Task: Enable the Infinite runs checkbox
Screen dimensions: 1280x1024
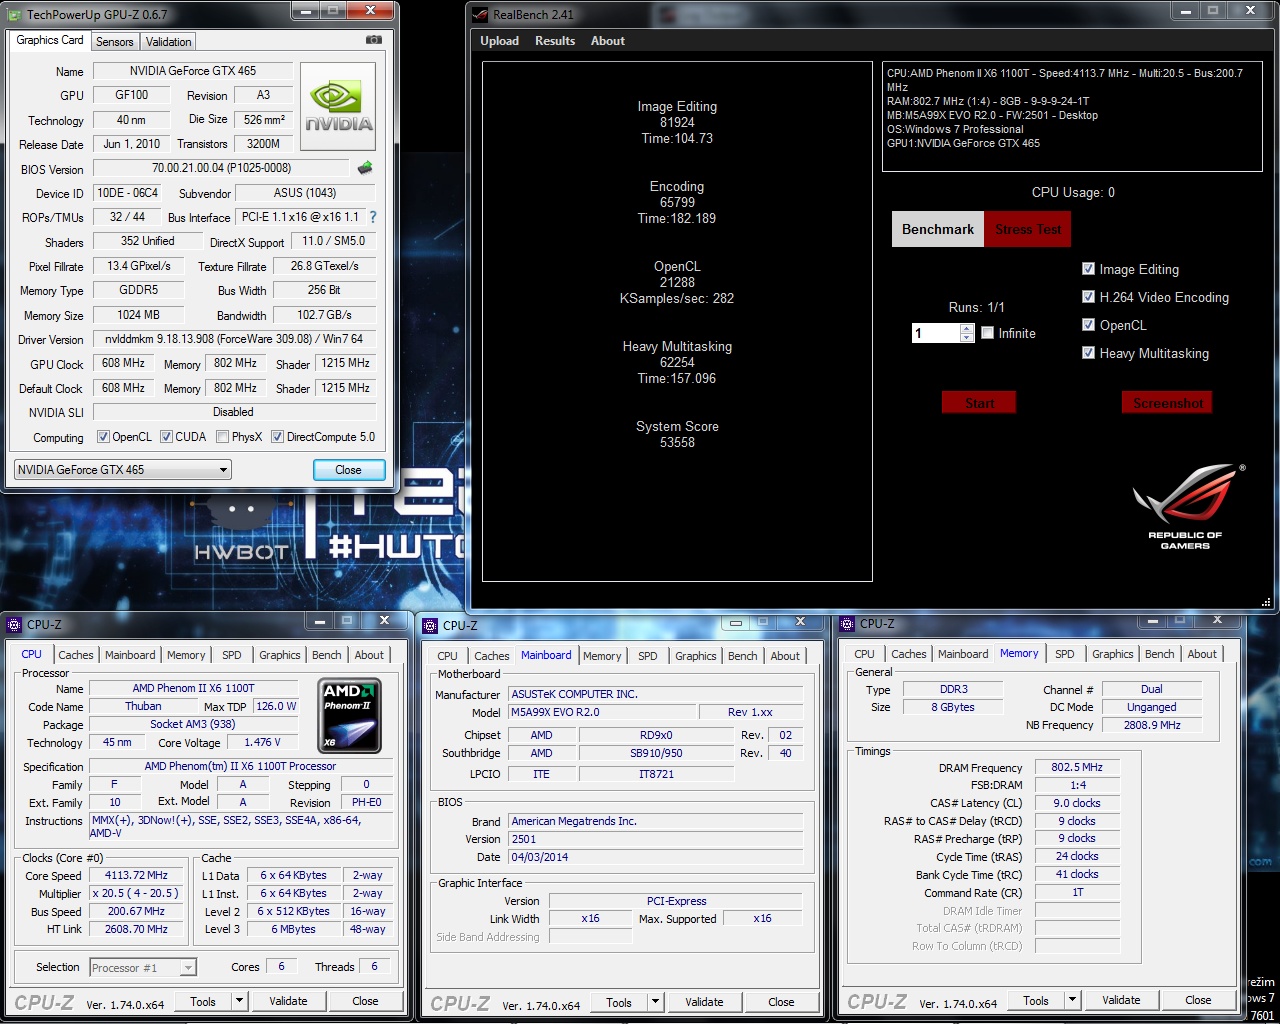Action: [988, 333]
